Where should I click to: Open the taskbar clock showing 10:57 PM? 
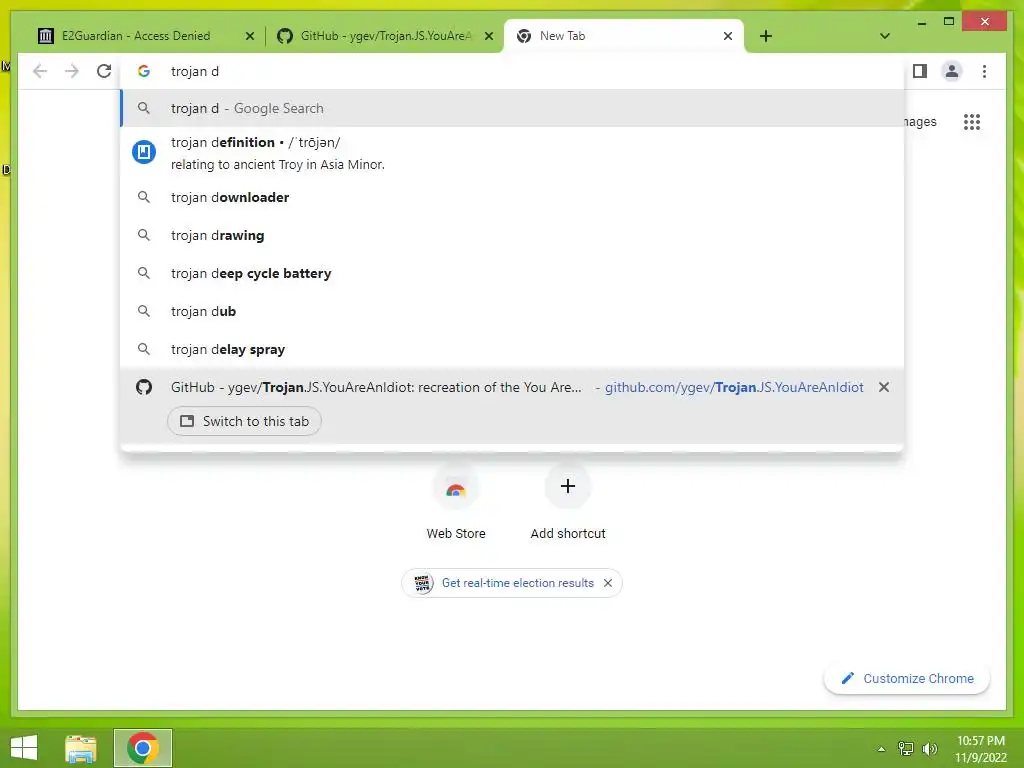point(981,749)
